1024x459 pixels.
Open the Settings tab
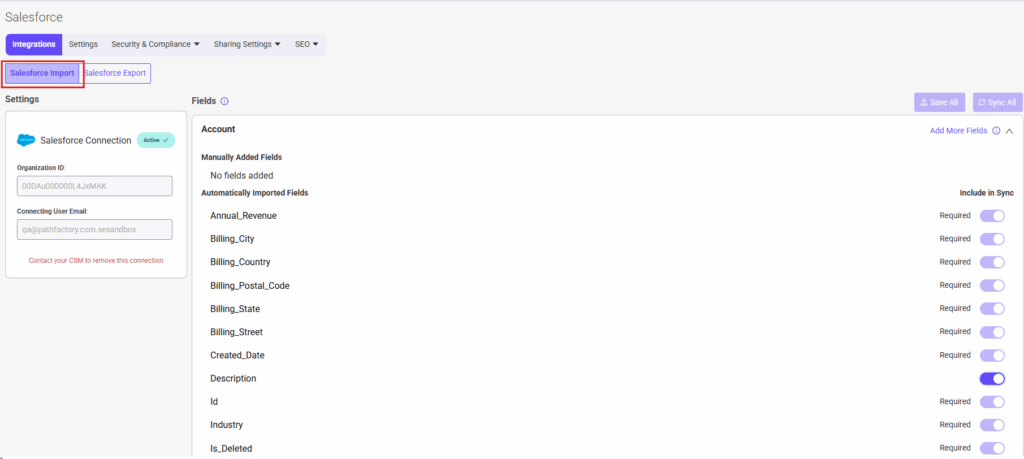point(84,44)
